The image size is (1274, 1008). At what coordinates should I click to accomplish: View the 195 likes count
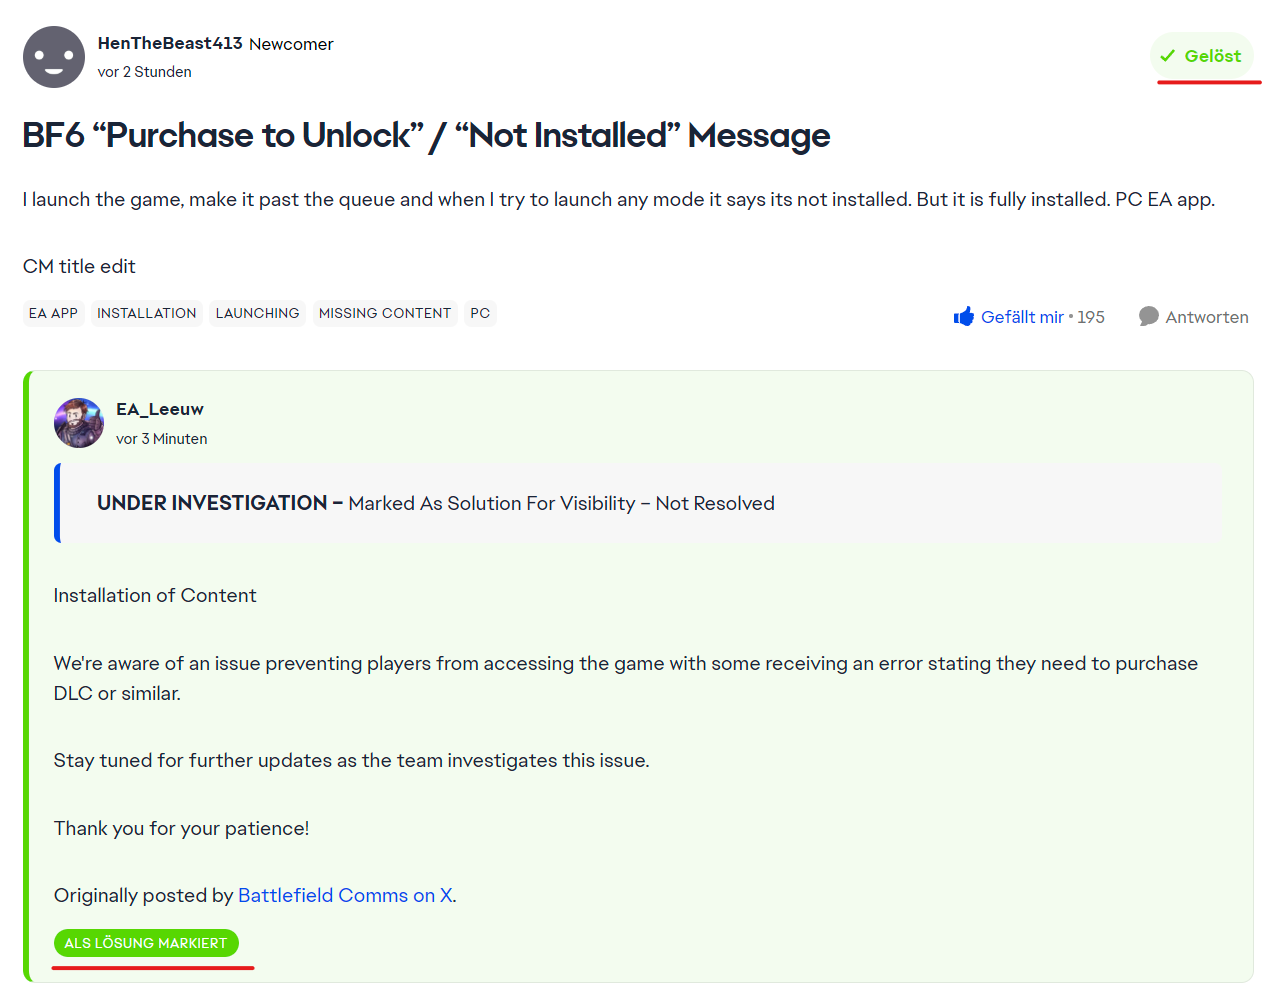pos(1090,317)
